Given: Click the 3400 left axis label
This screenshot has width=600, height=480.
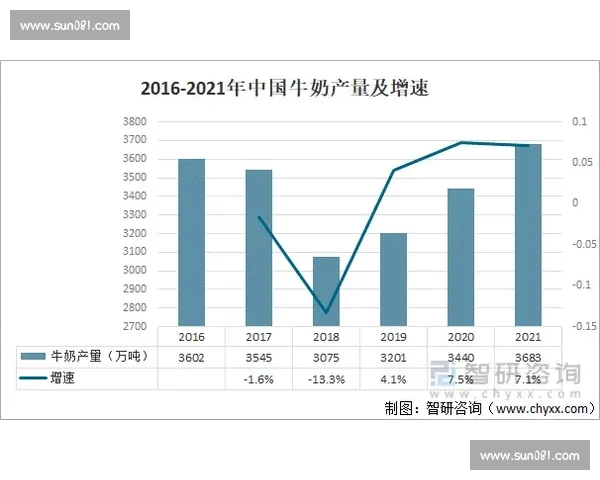Looking at the screenshot, I should pos(135,196).
